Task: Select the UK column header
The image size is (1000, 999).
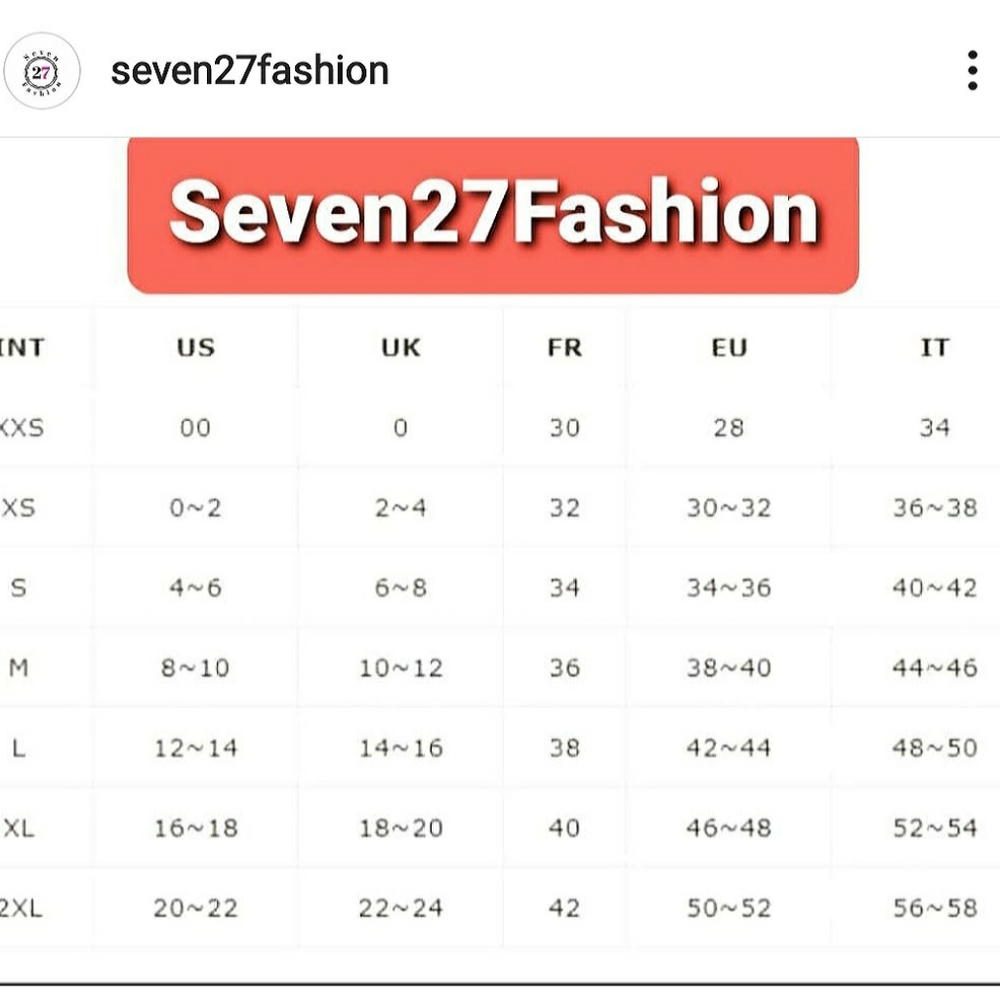Action: point(401,348)
